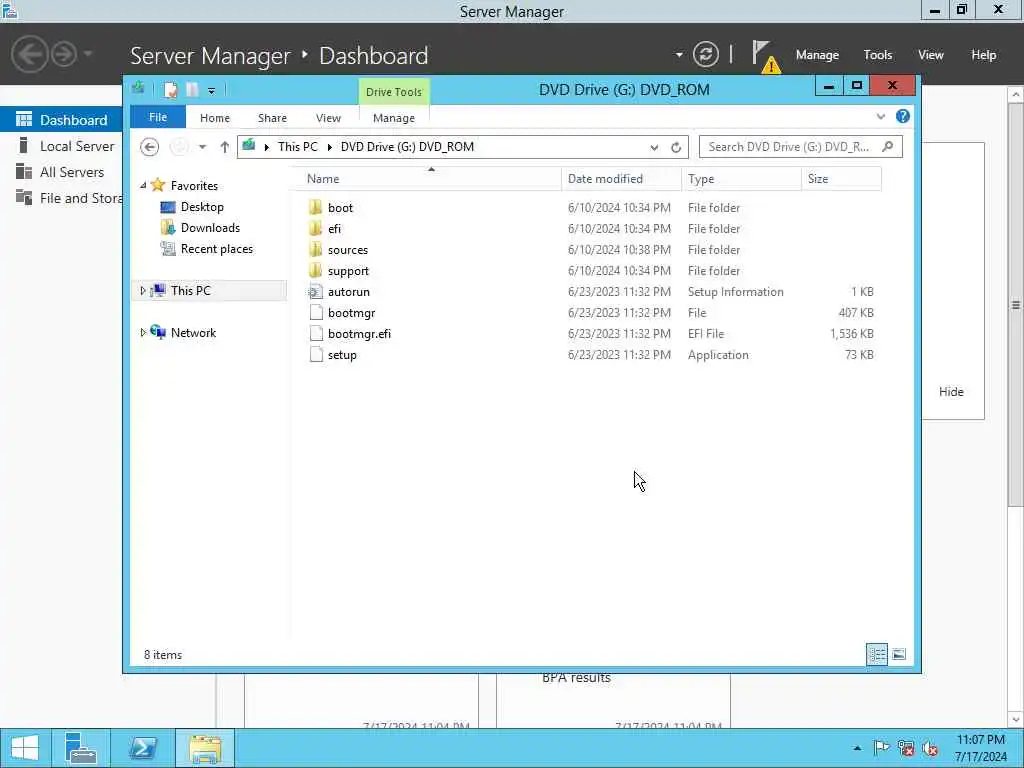The height and width of the screenshot is (768, 1024).
Task: Sort files by Size column
Action: click(841, 179)
